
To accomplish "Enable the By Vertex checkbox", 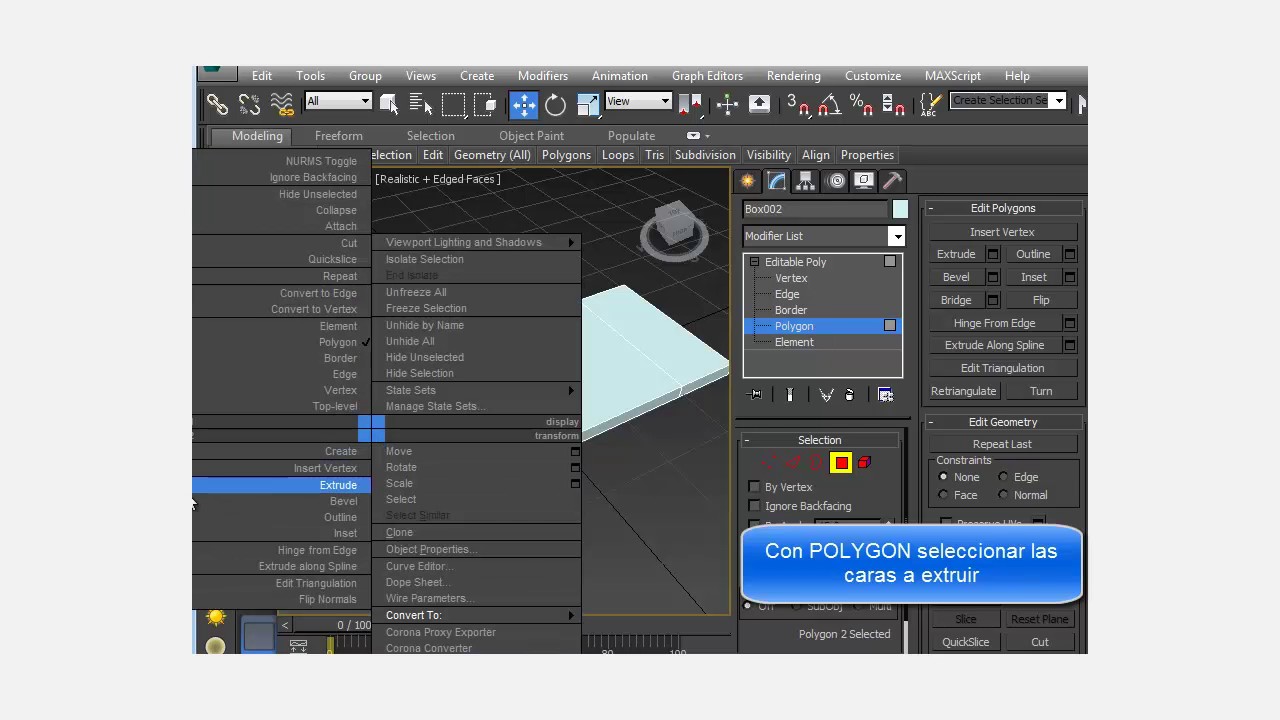I will (755, 487).
